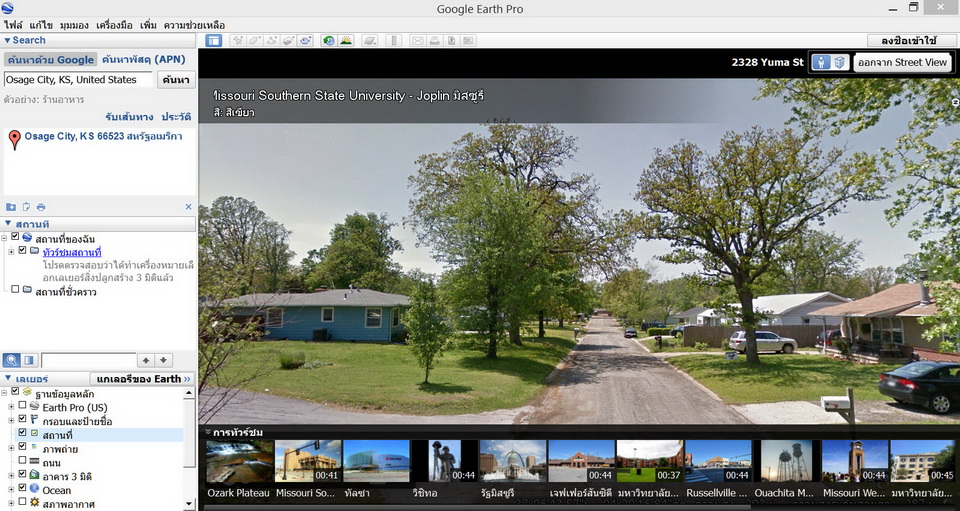The width and height of the screenshot is (960, 511).
Task: Select the Add Path toolbar icon
Action: click(272, 40)
